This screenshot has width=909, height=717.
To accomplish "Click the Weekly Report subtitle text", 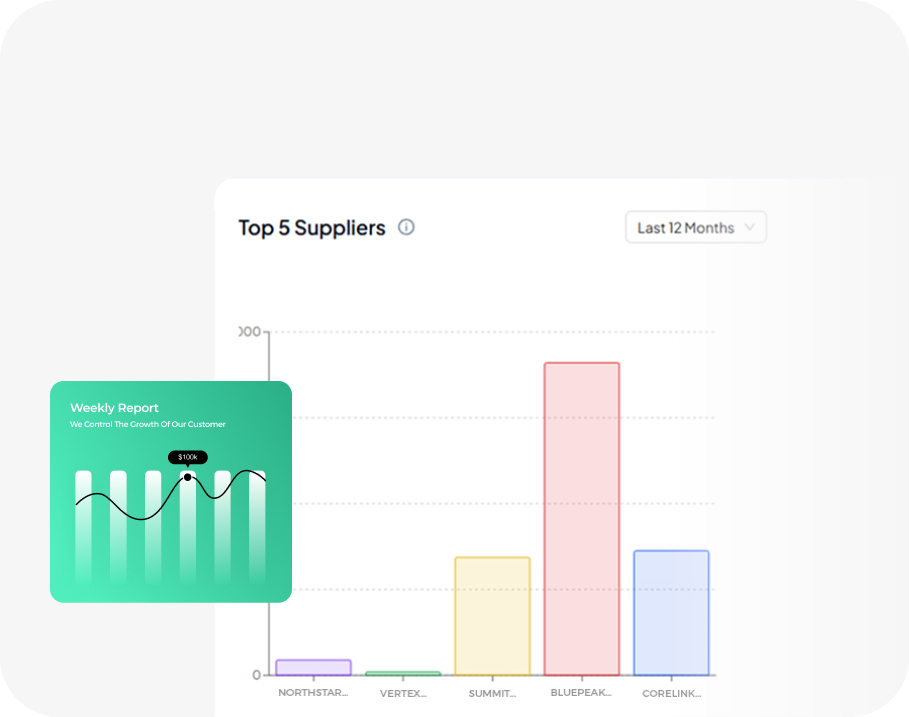I will click(x=148, y=425).
